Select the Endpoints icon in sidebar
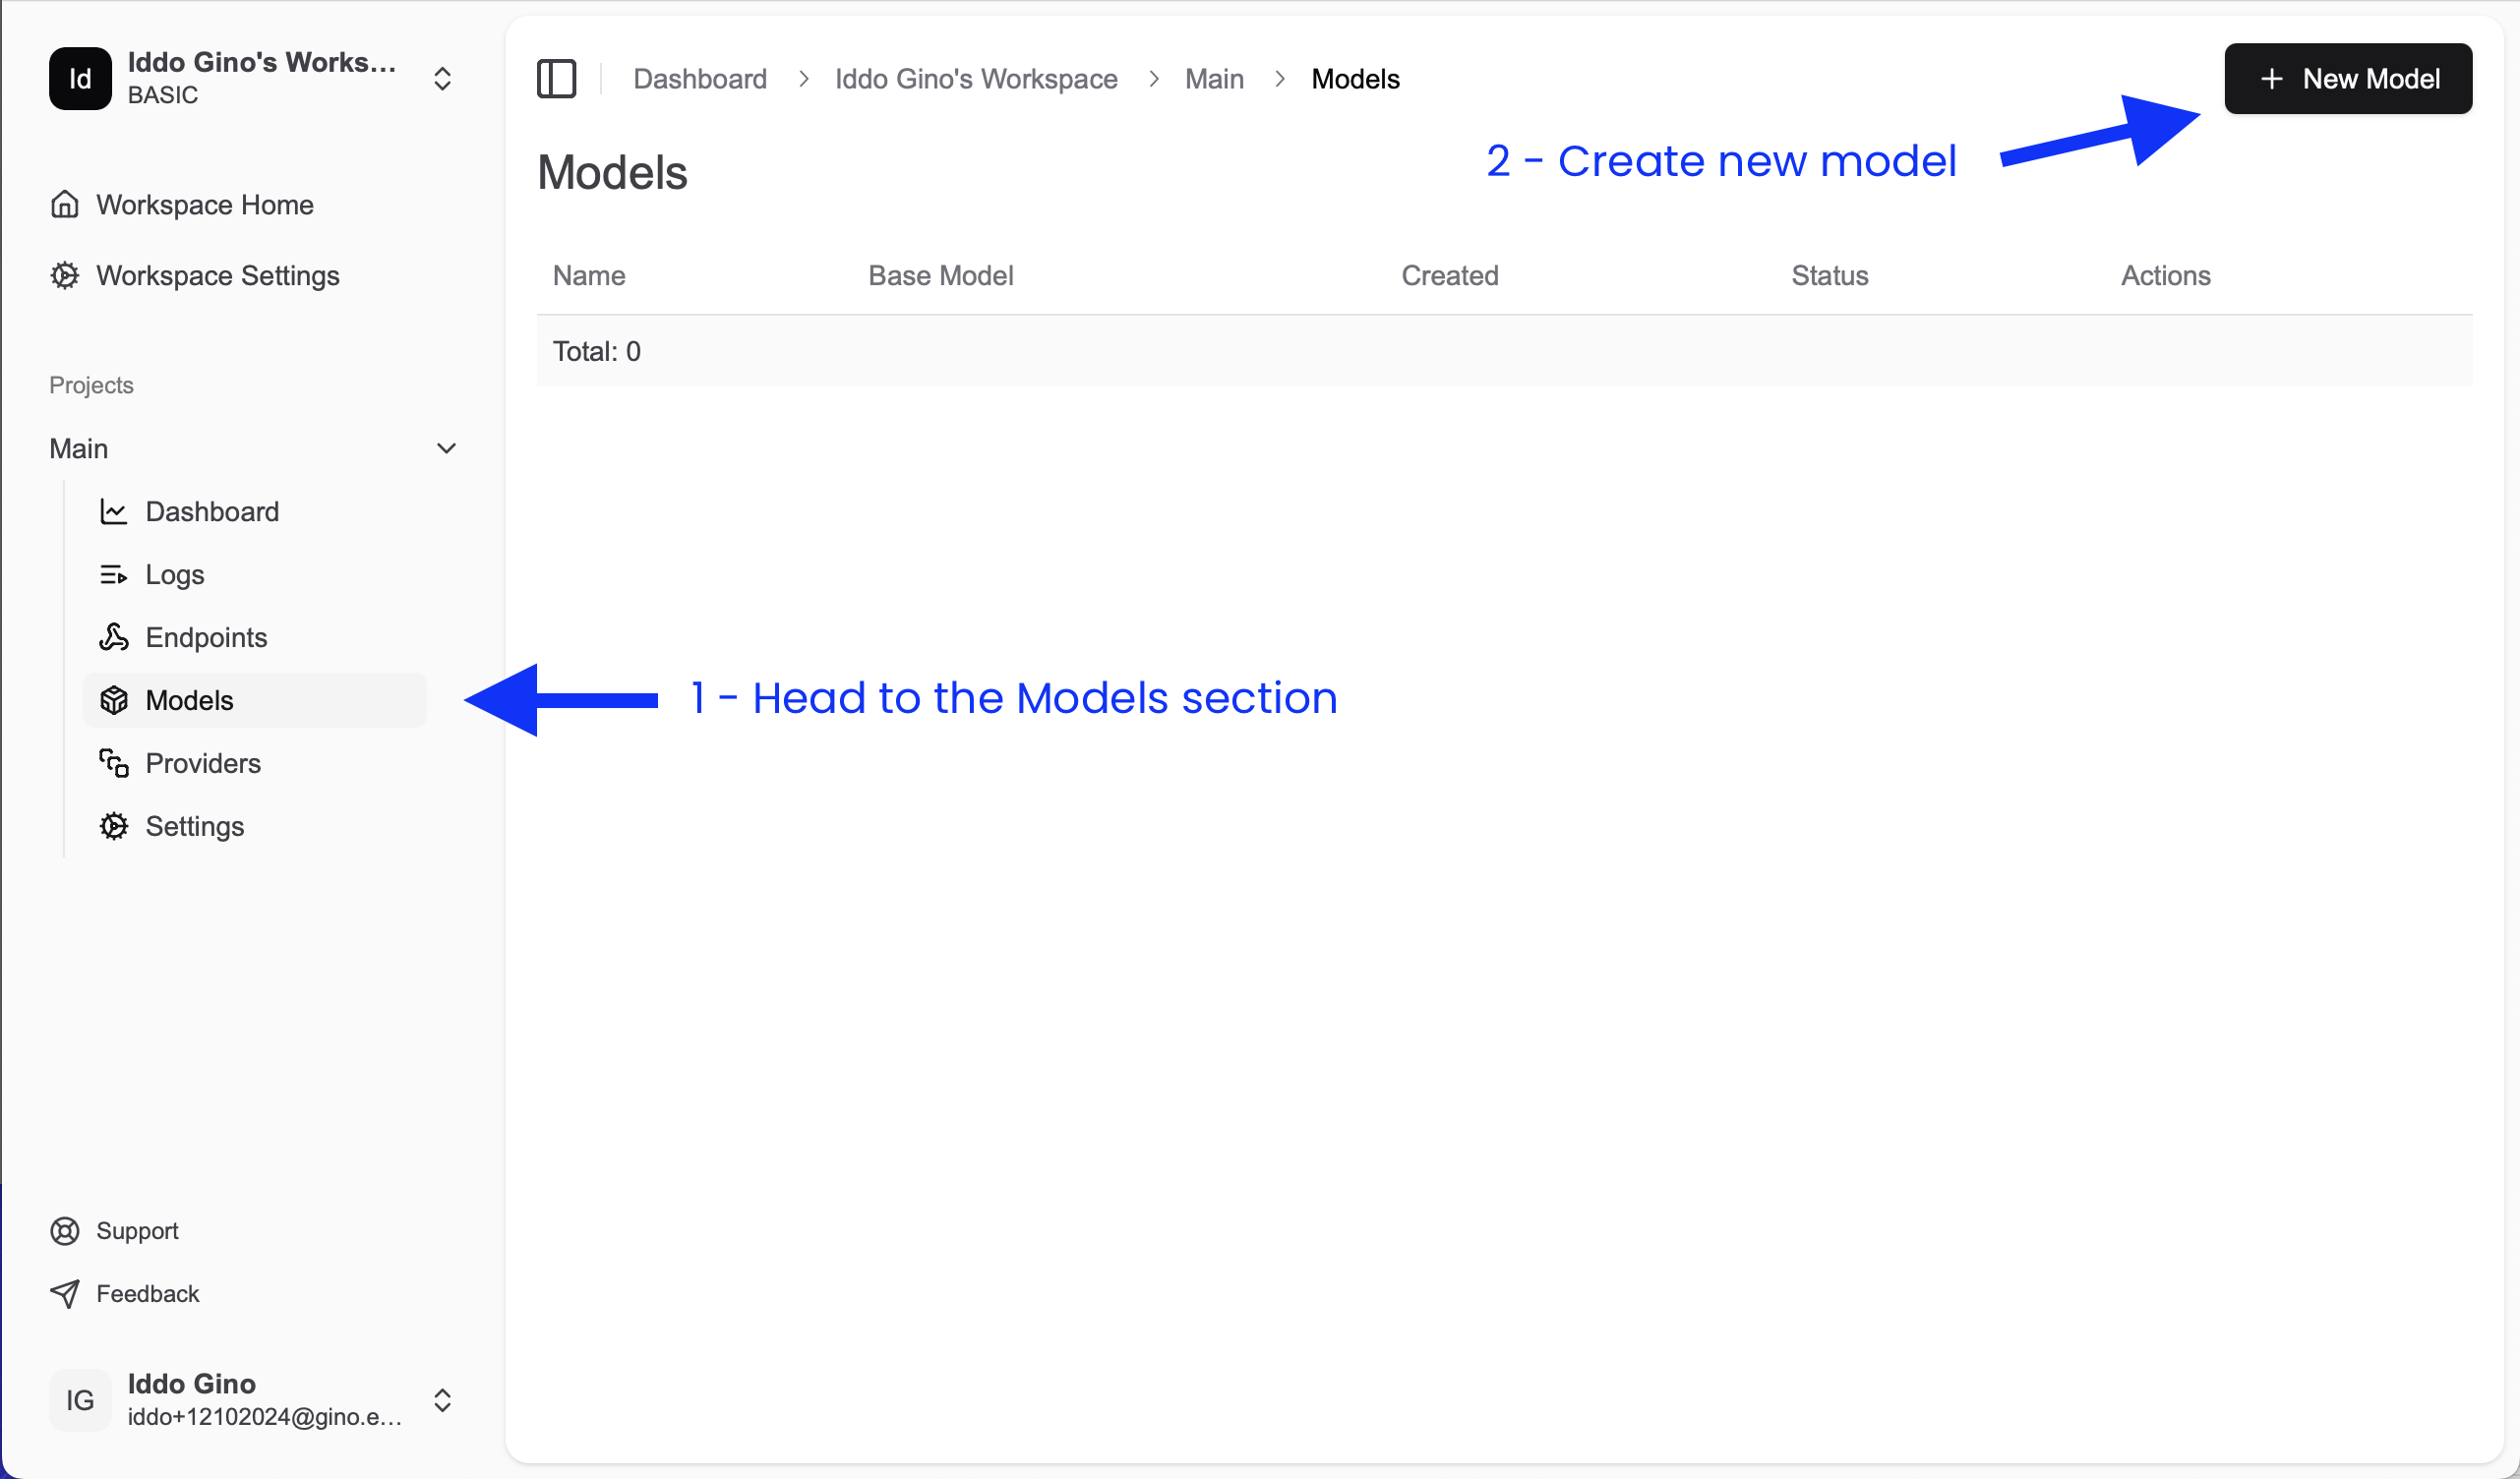The image size is (2520, 1479). coord(114,637)
